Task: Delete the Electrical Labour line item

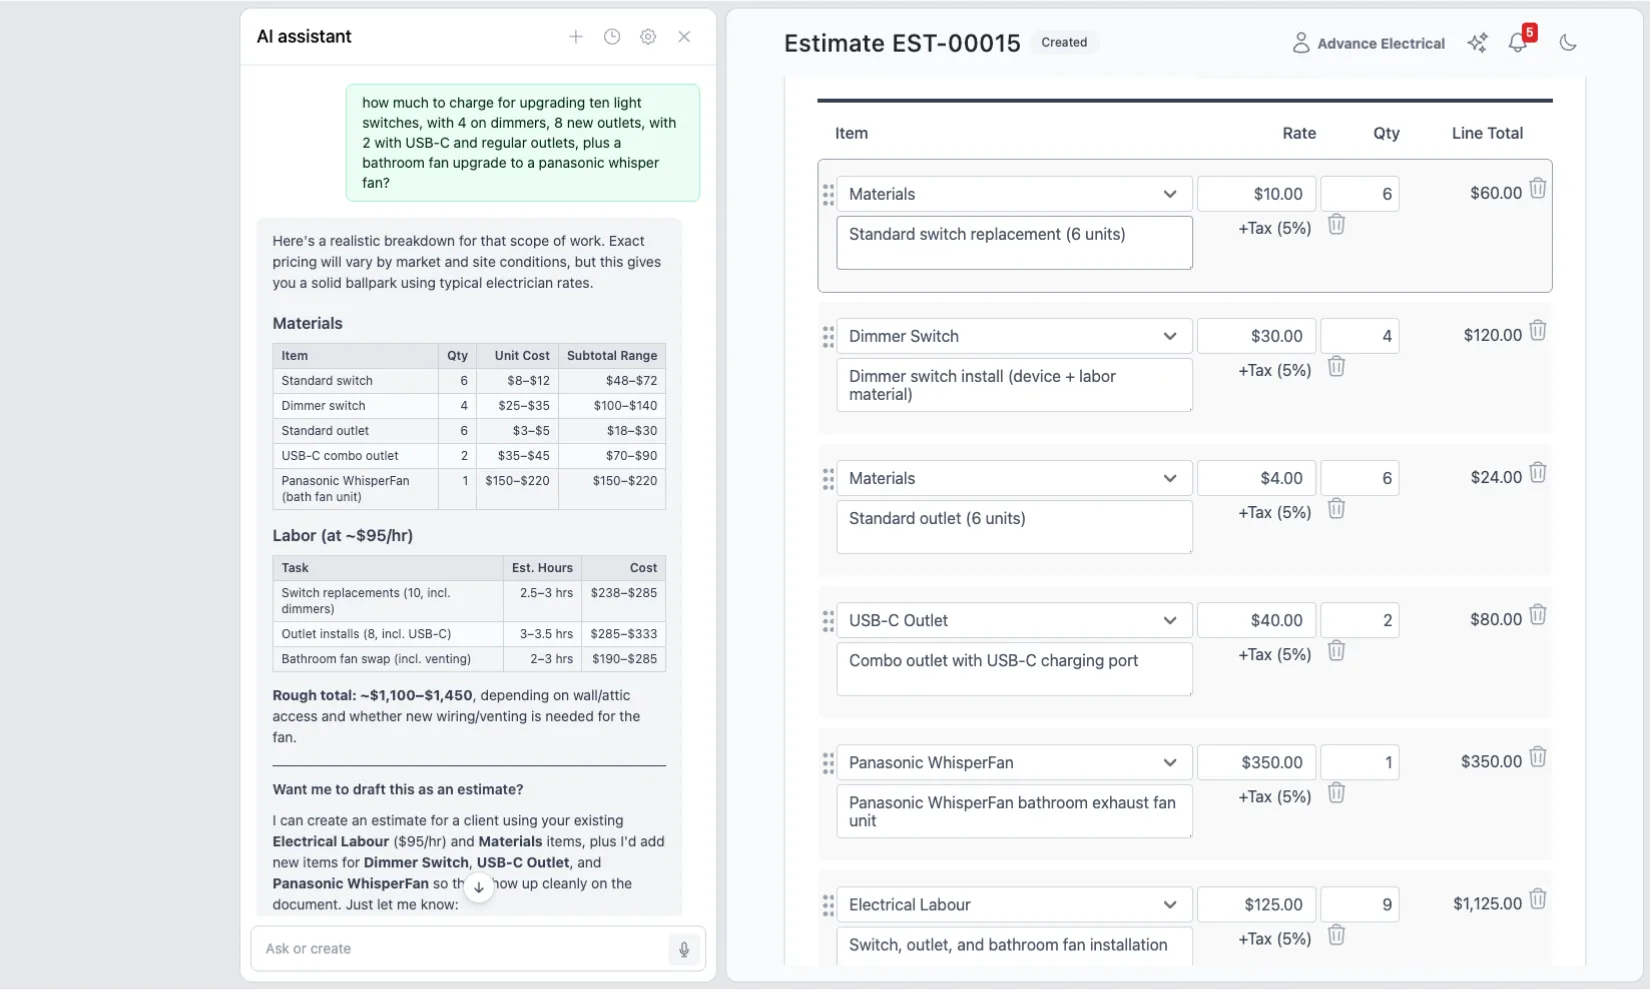Action: [1538, 899]
